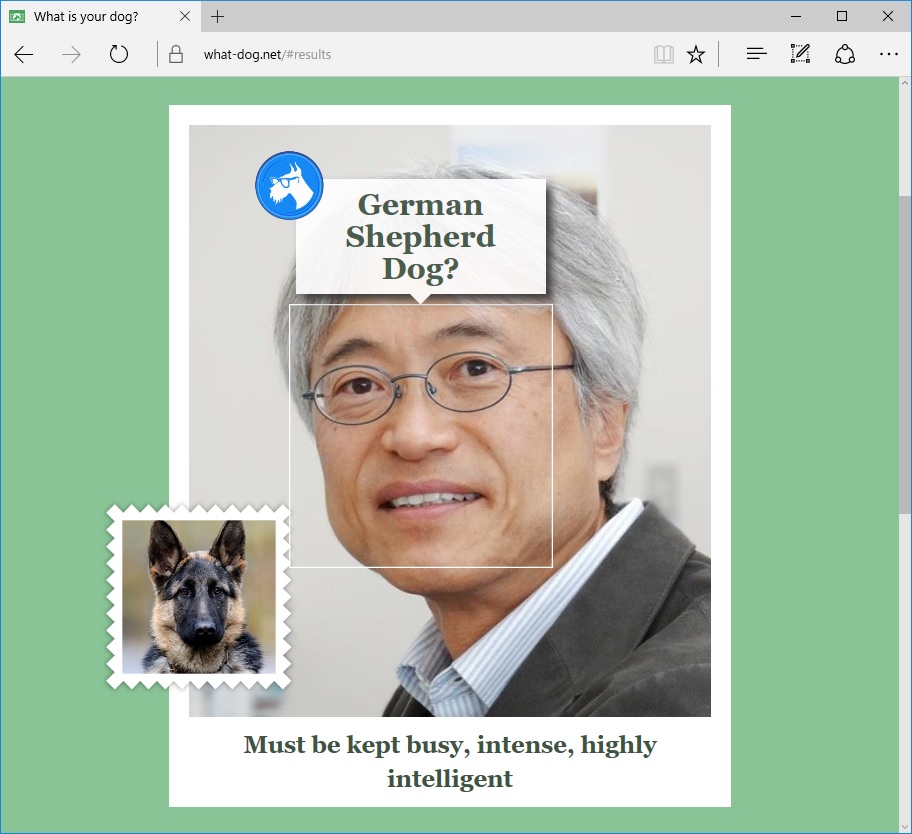Screen dimensions: 912x834
Task: Maximize the browser window
Action: coord(842,16)
